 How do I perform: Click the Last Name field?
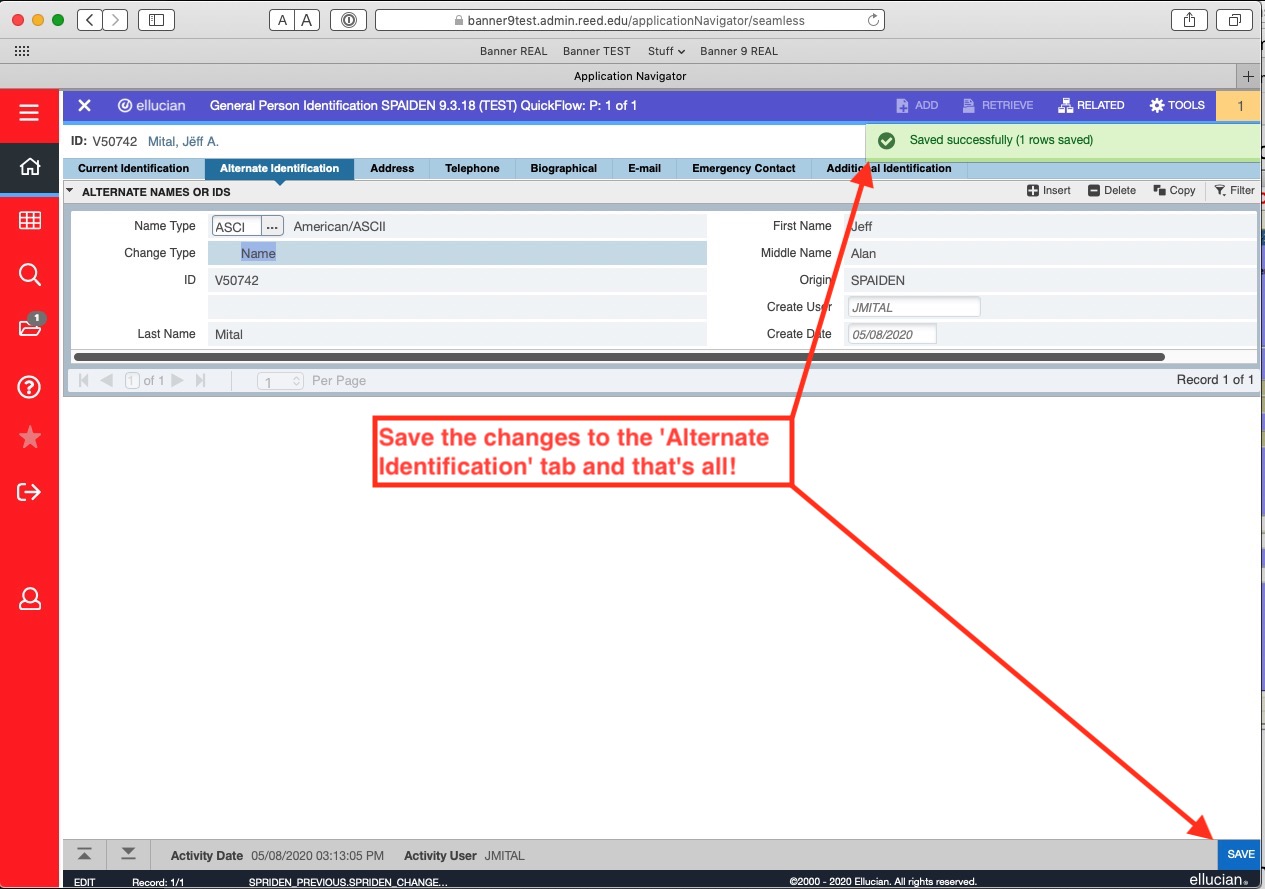coord(456,334)
